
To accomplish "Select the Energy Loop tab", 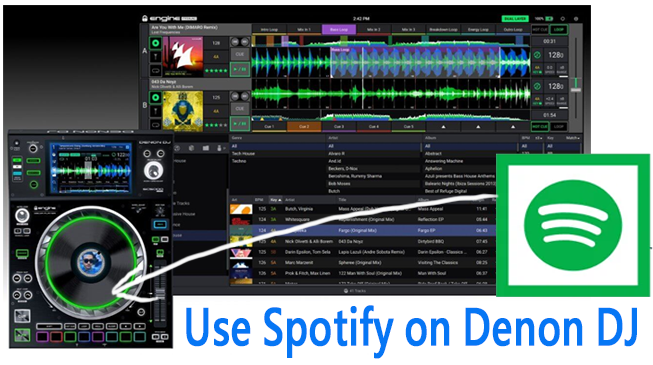I will point(478,30).
